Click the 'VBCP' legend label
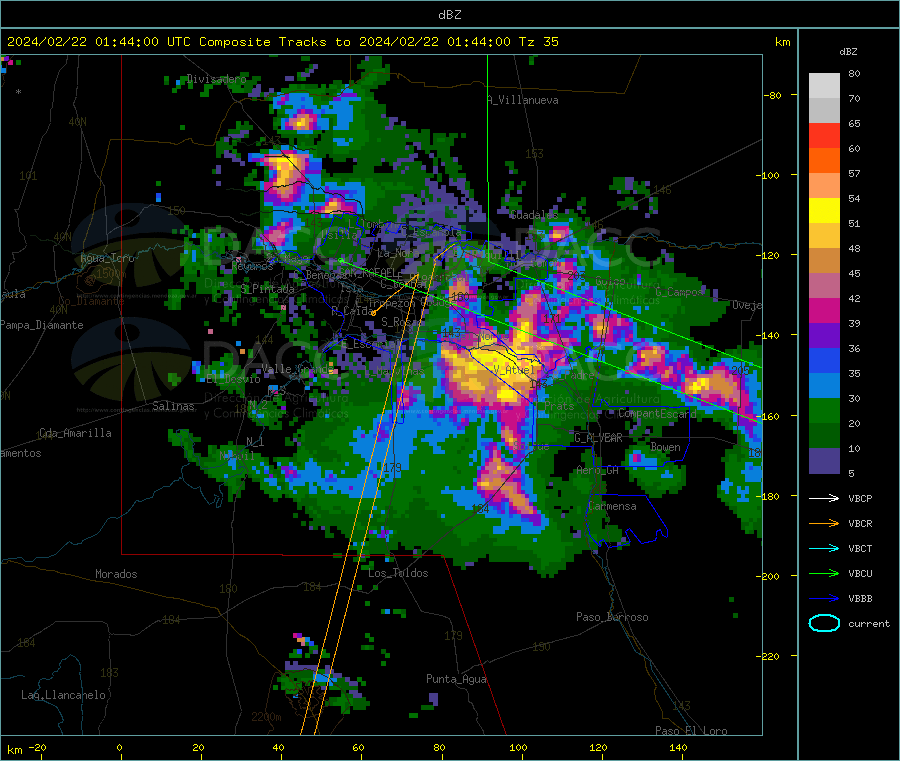 tap(860, 498)
